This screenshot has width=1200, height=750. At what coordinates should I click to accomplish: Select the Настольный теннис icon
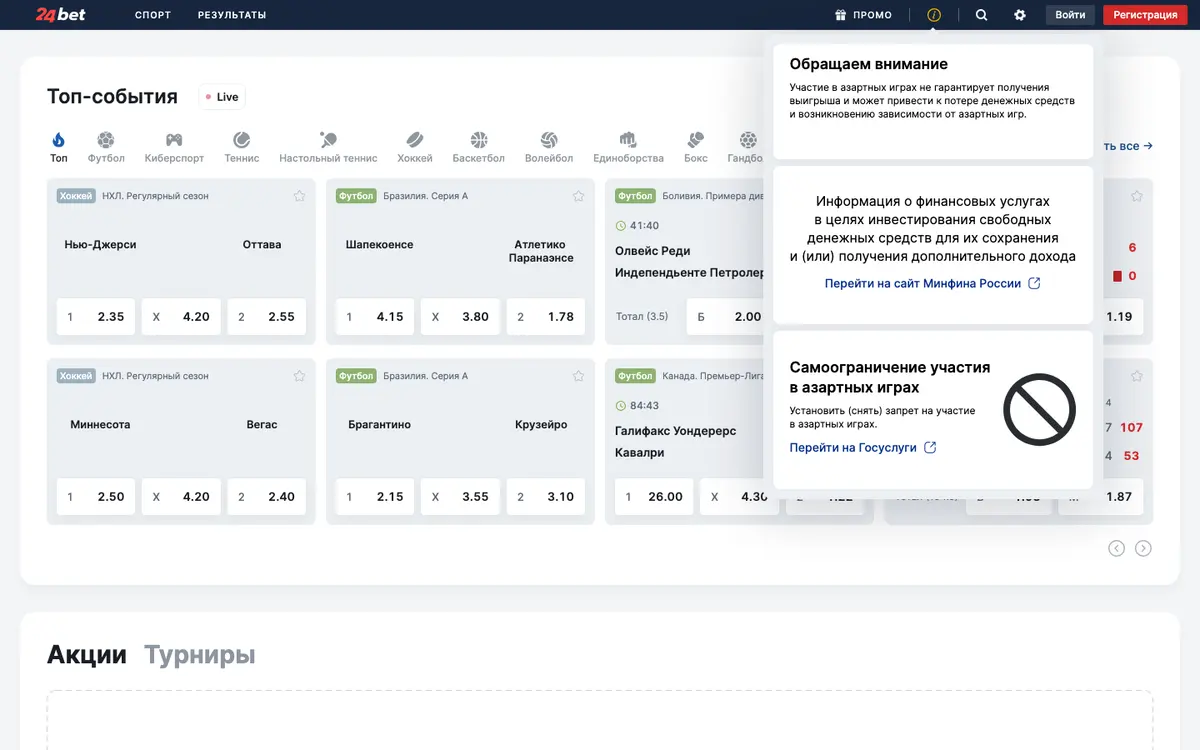(x=328, y=147)
